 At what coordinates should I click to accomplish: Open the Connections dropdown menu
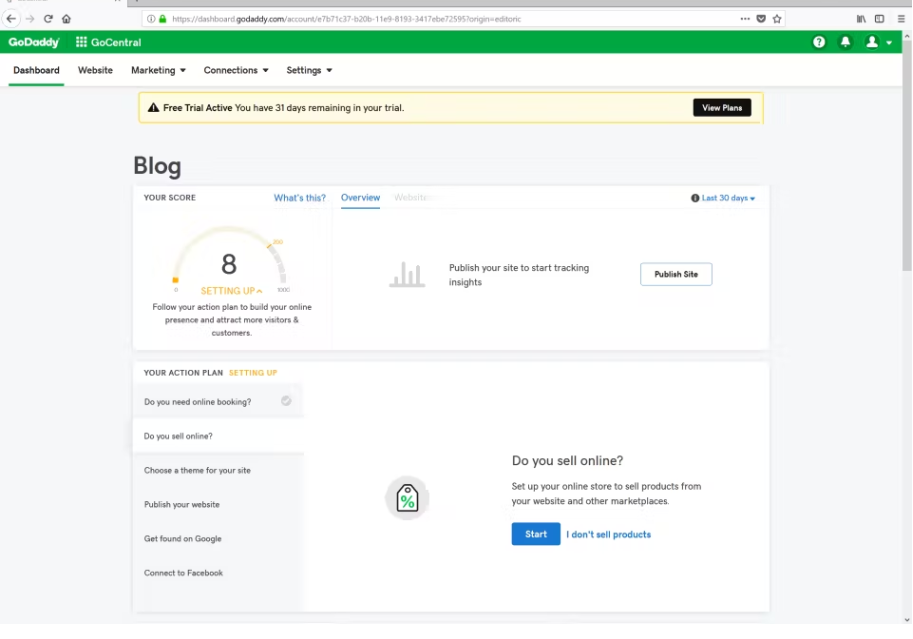(x=236, y=70)
